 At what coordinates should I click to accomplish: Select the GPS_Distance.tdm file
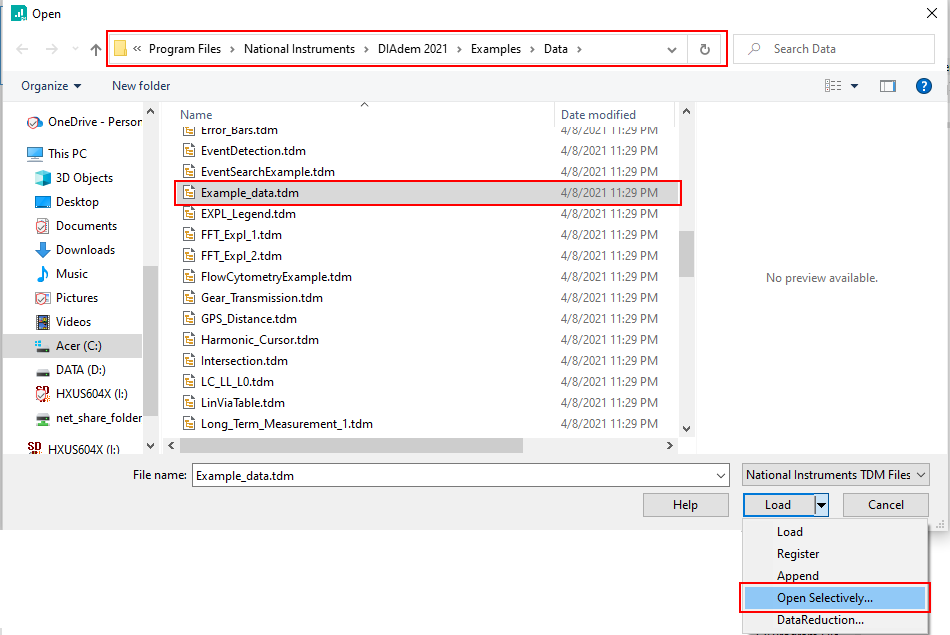248,319
